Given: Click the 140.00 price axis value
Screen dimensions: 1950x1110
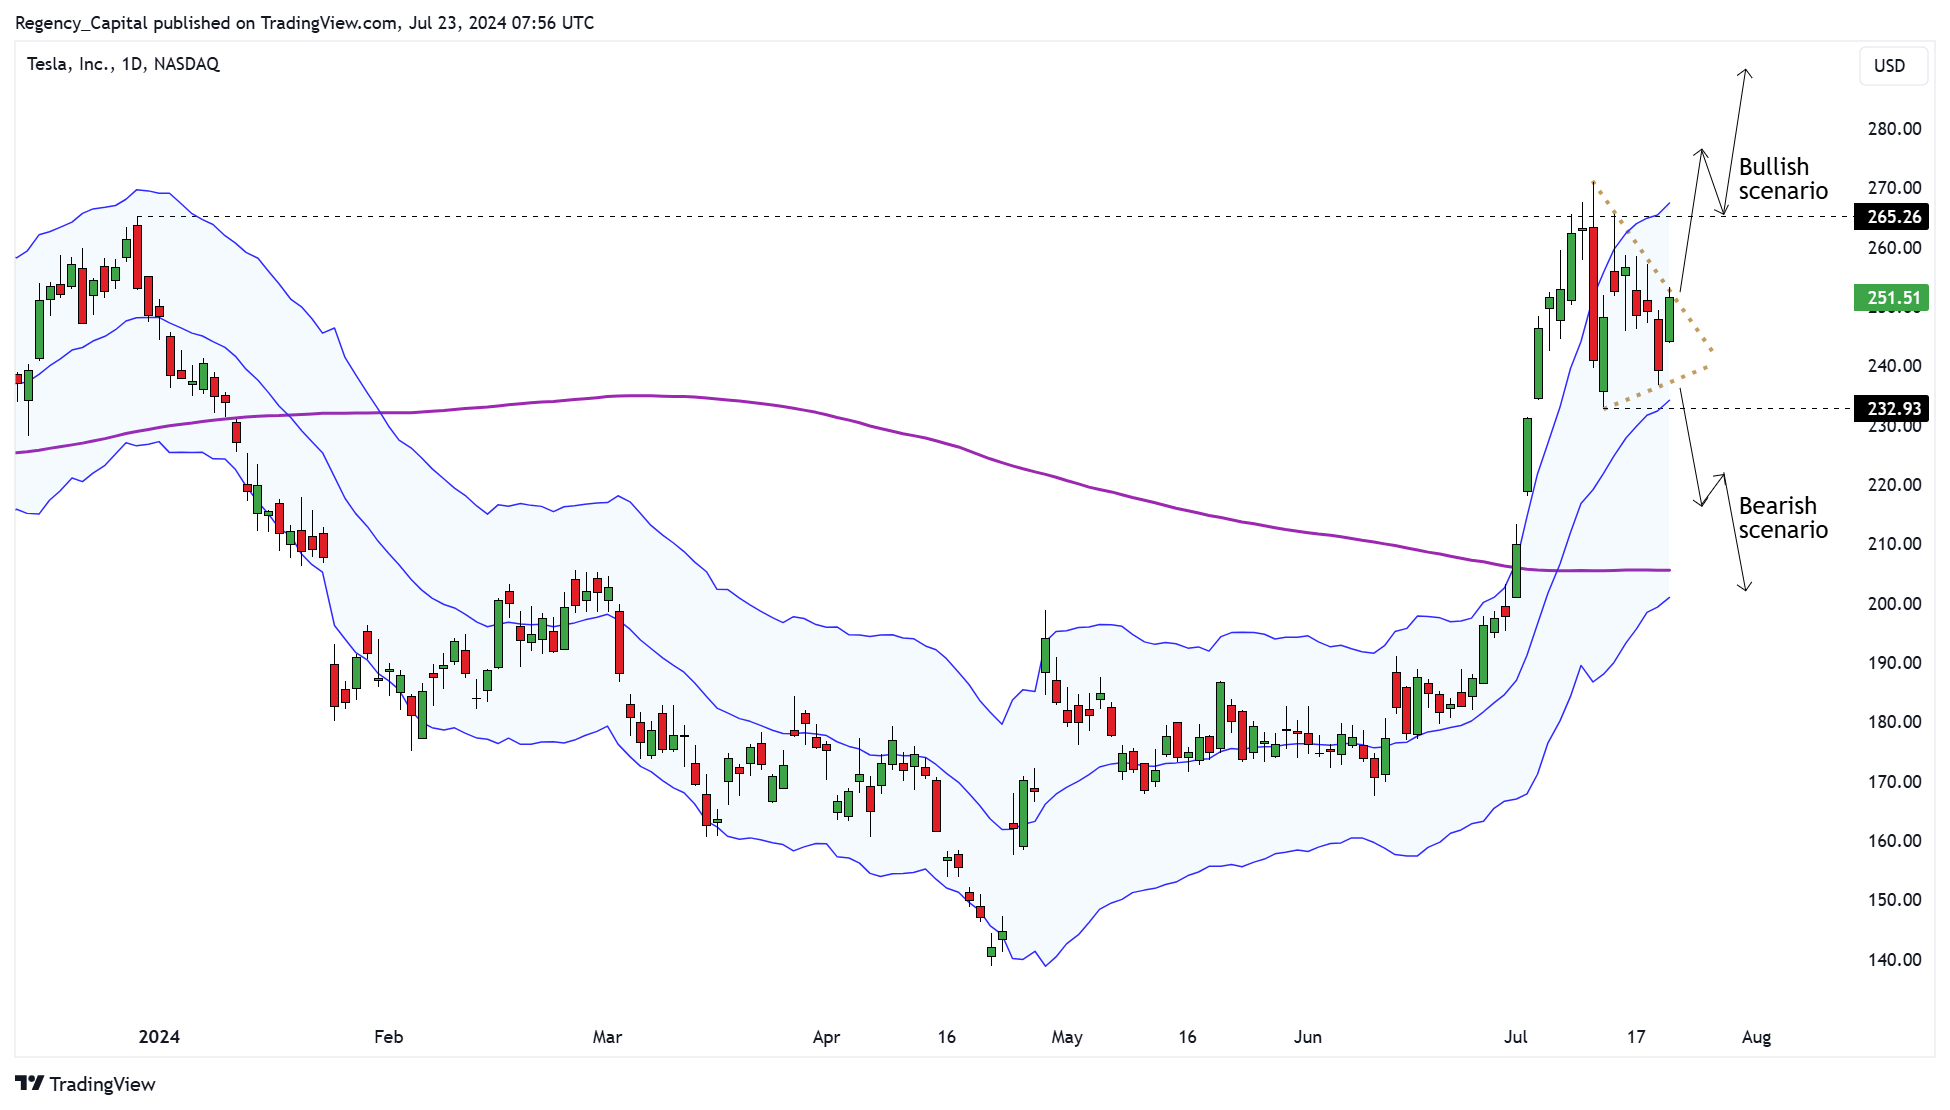Looking at the screenshot, I should click(1894, 960).
